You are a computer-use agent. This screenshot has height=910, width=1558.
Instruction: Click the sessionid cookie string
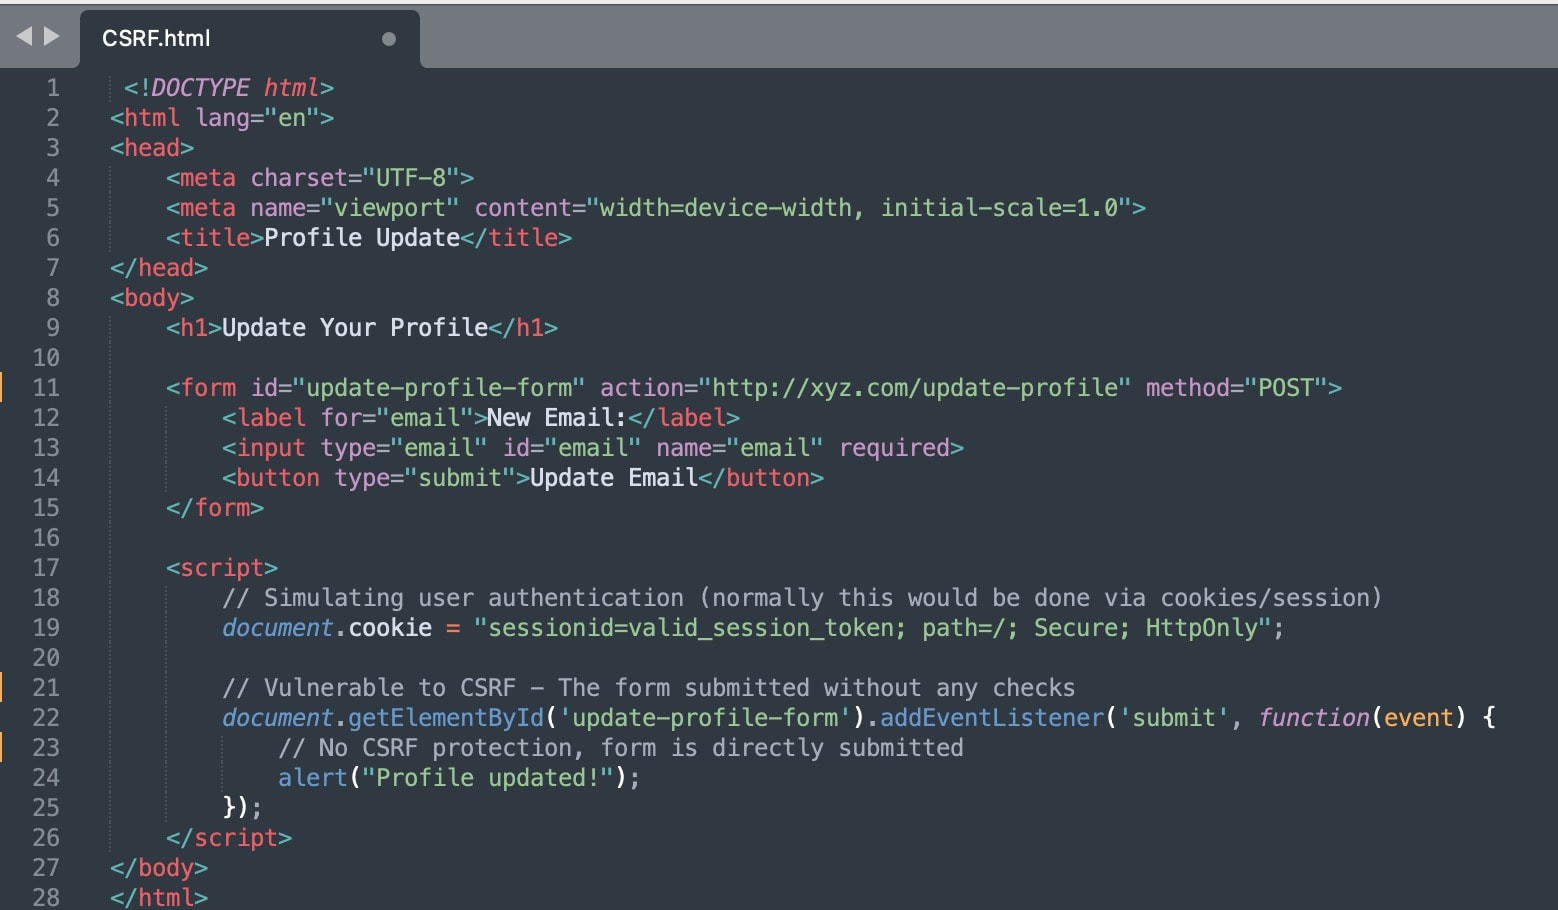click(x=872, y=628)
